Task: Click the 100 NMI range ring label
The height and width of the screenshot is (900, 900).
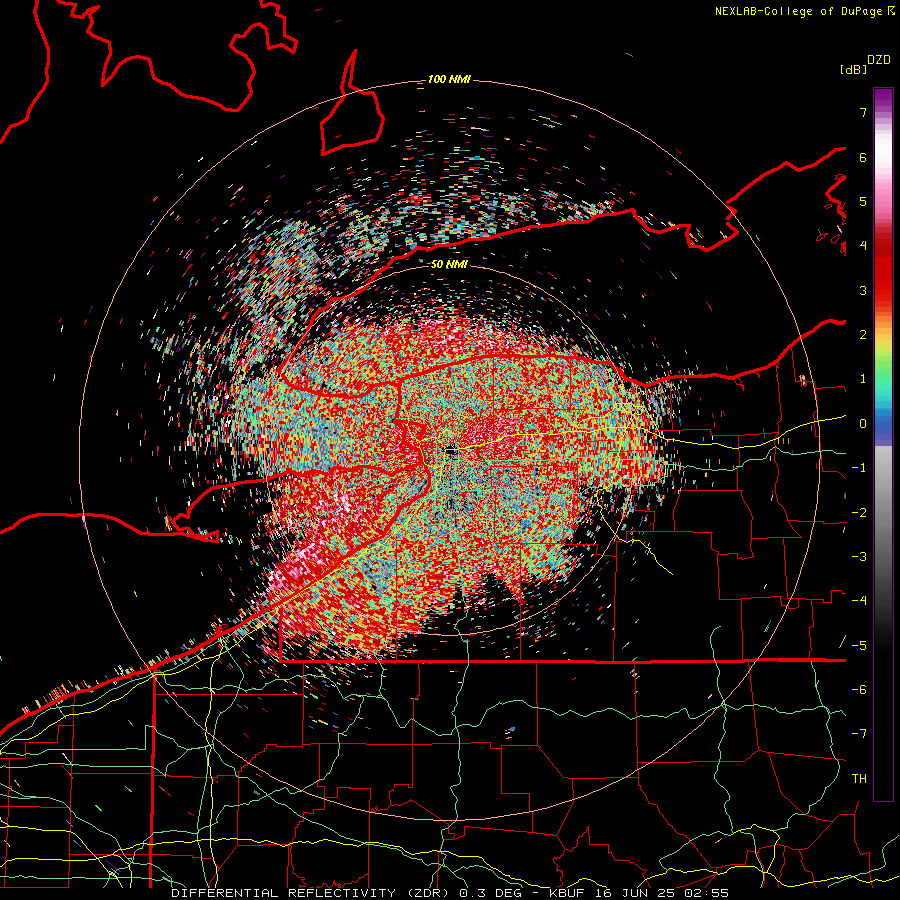Action: pos(449,79)
